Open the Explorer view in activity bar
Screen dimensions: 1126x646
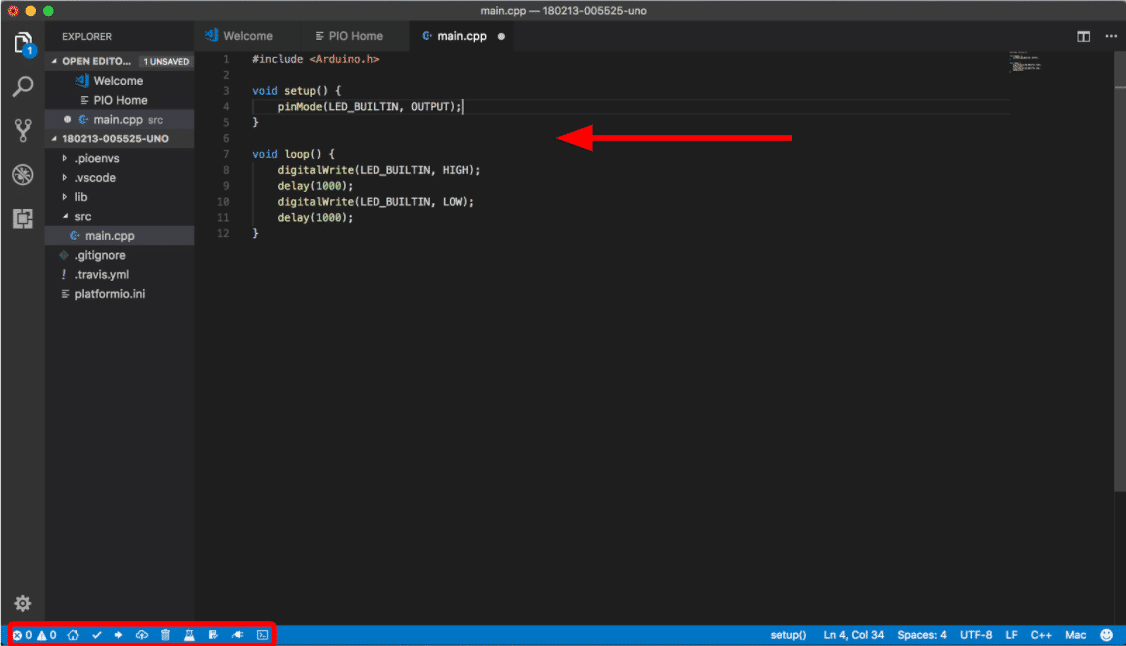tap(23, 44)
